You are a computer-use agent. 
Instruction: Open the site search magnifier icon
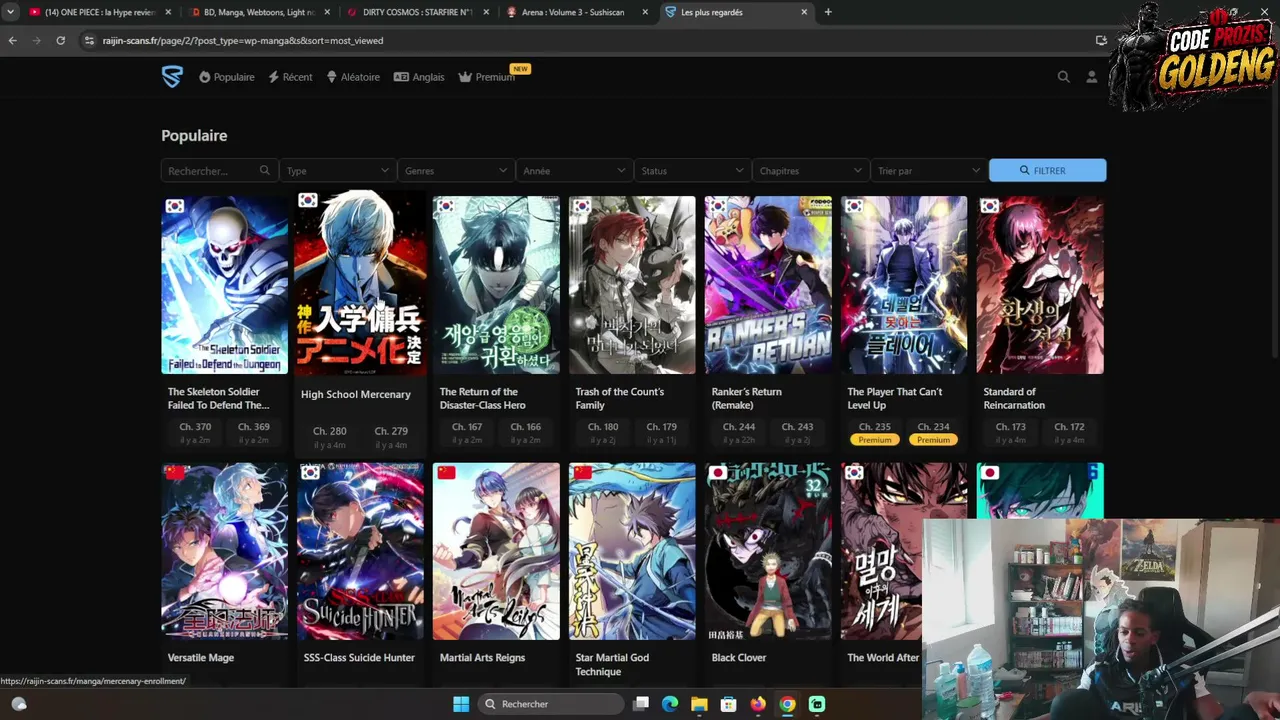1064,77
